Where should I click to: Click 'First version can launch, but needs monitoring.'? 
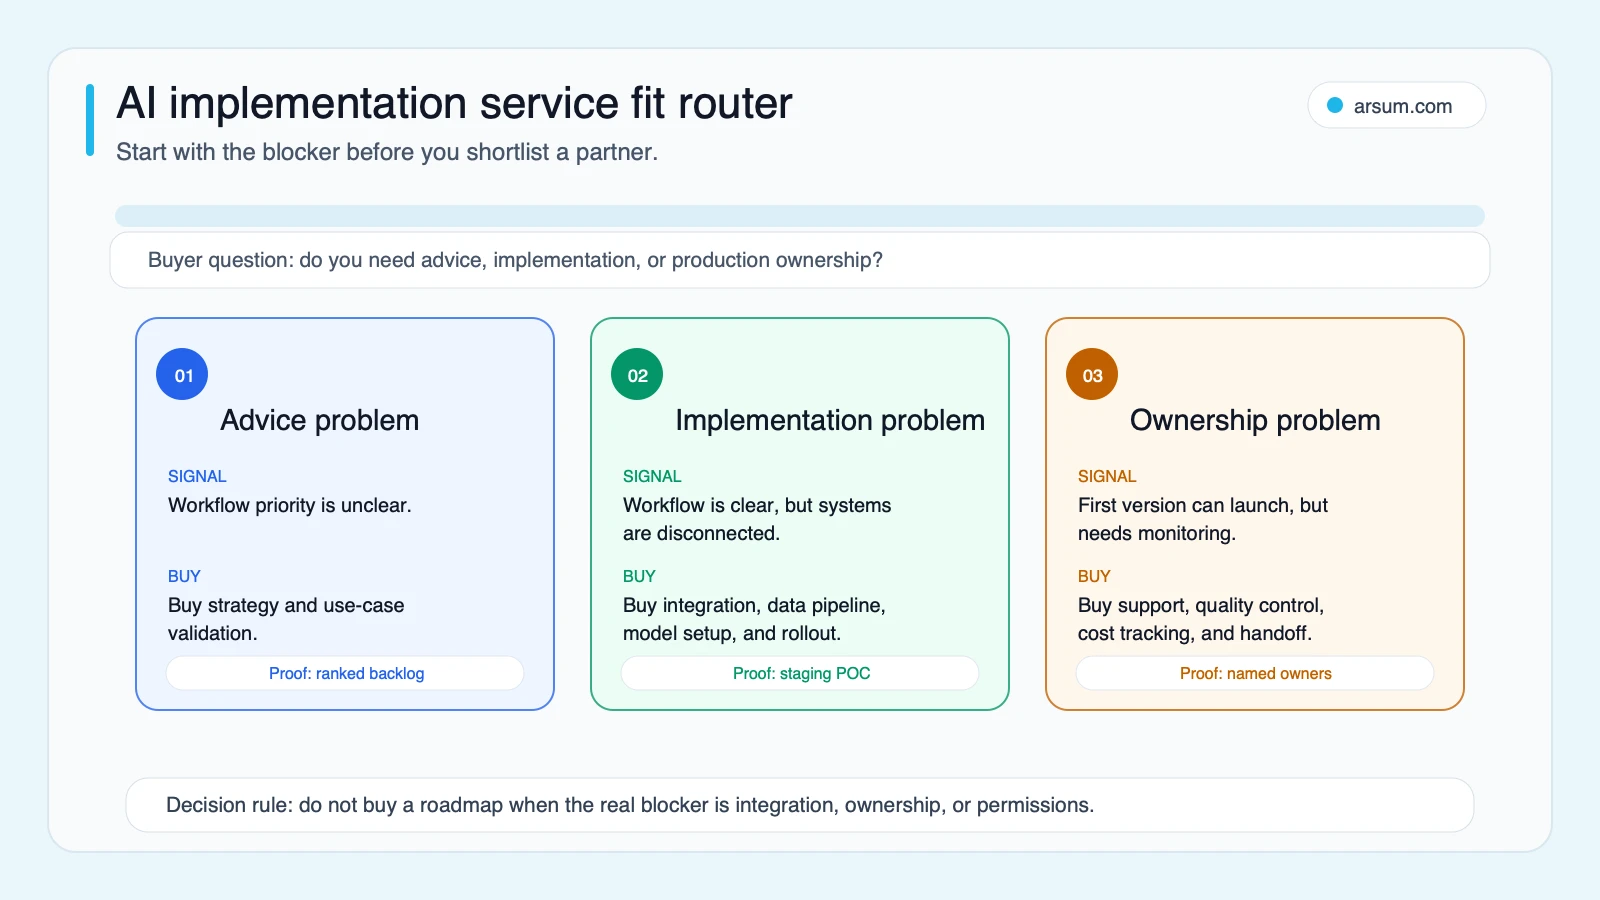[x=1203, y=519]
